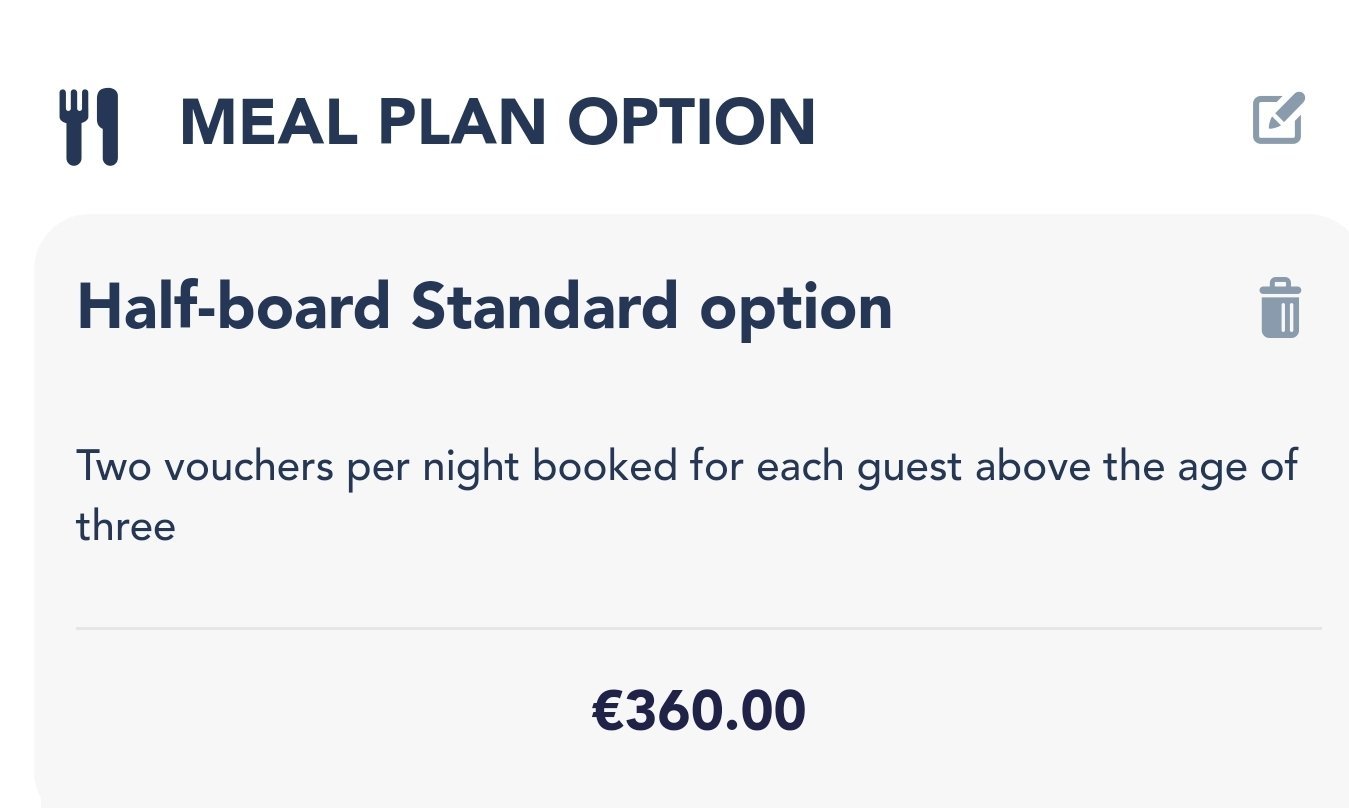Click the Half-board Standard option title
The width and height of the screenshot is (1349, 808).
tap(485, 307)
